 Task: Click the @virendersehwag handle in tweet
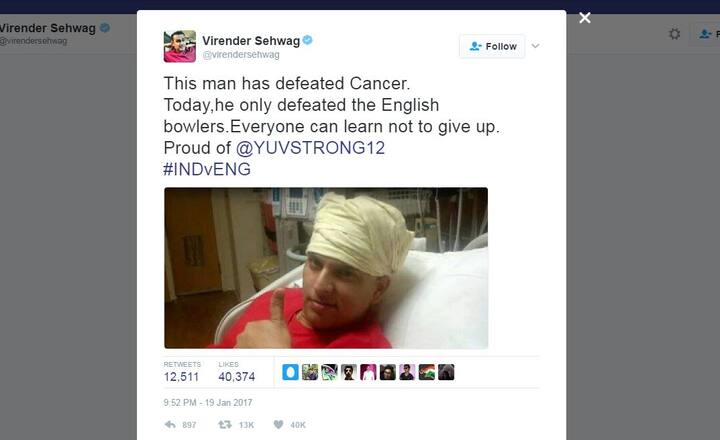(241, 55)
